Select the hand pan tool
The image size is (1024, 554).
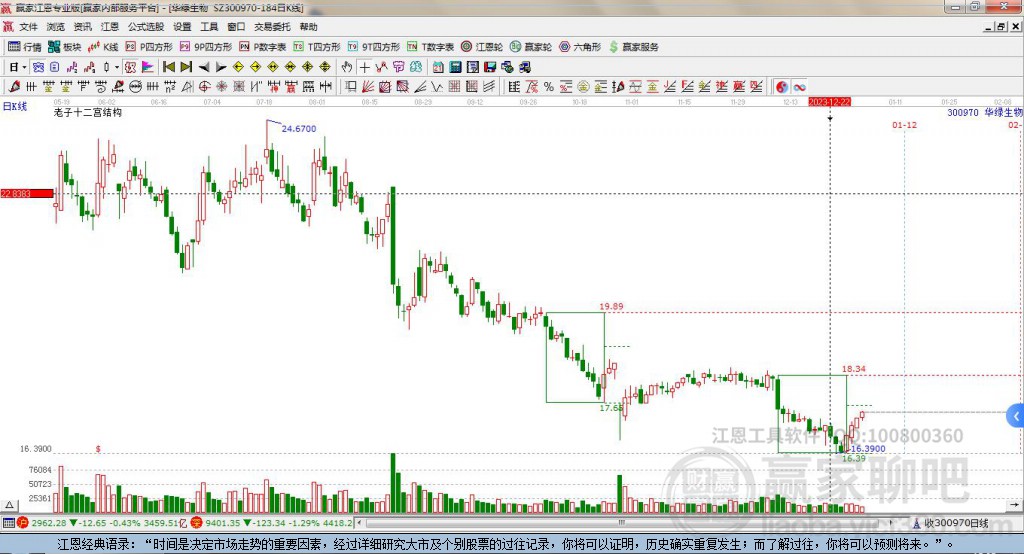pos(347,67)
